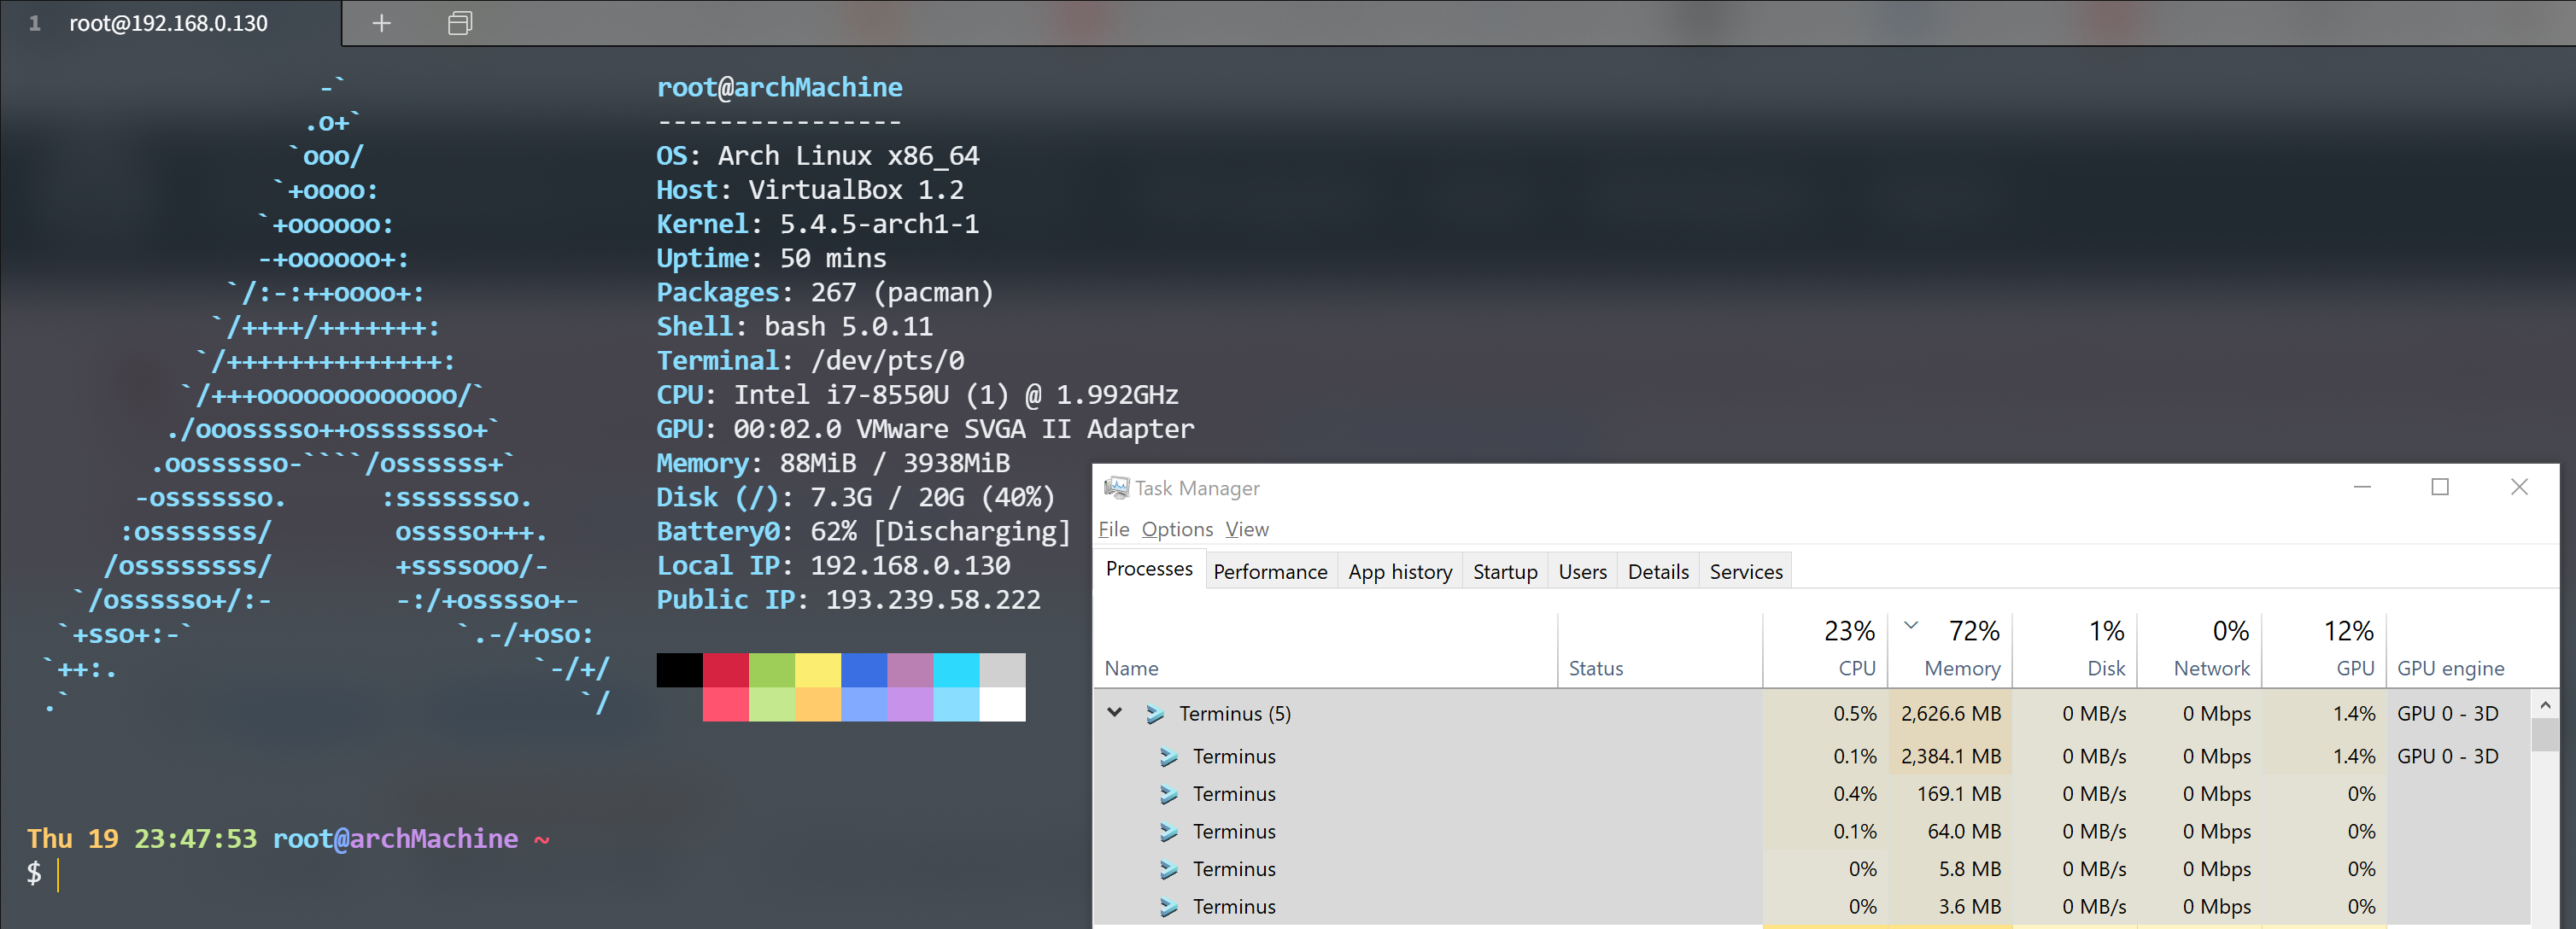
Task: Click the Status column header
Action: click(1596, 668)
